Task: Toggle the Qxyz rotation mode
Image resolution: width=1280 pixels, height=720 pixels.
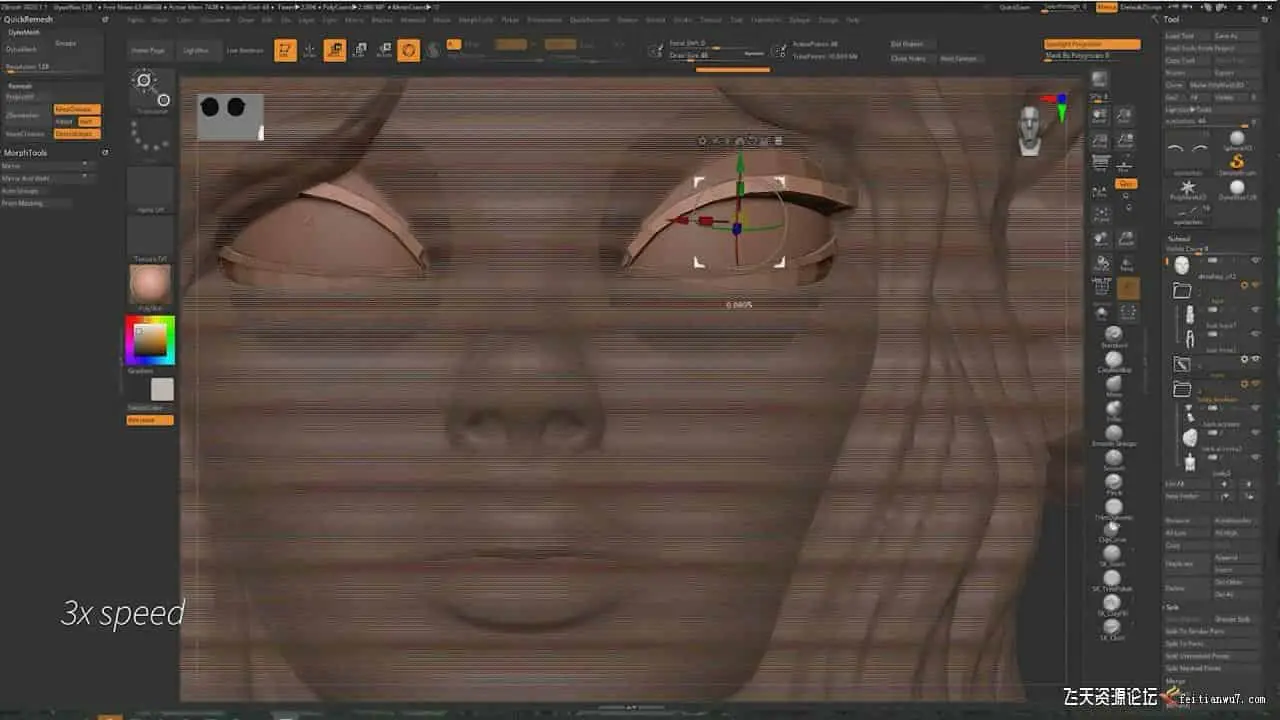Action: coord(1127,184)
